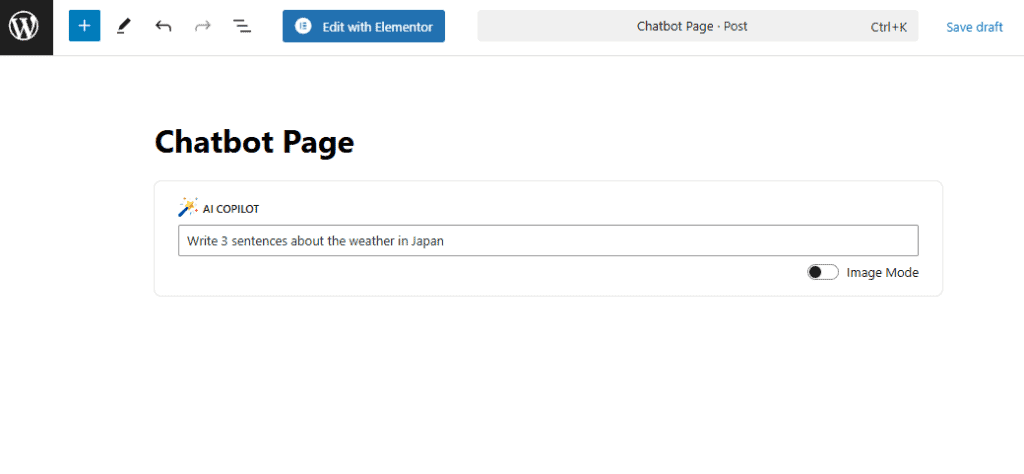Select the Tools pencil icon

click(123, 26)
